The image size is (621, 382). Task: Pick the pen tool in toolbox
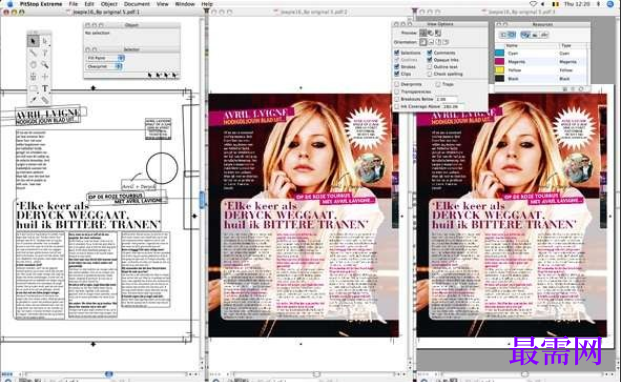tap(45, 53)
